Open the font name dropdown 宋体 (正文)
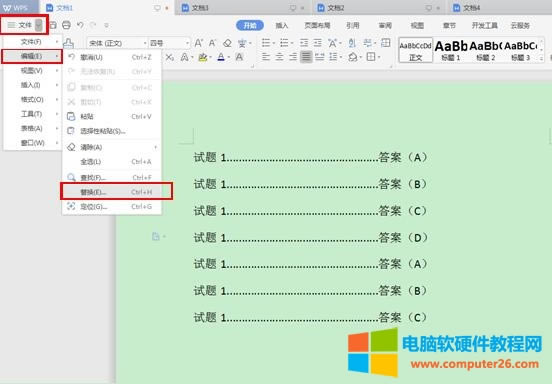552x384 pixels. pos(117,43)
